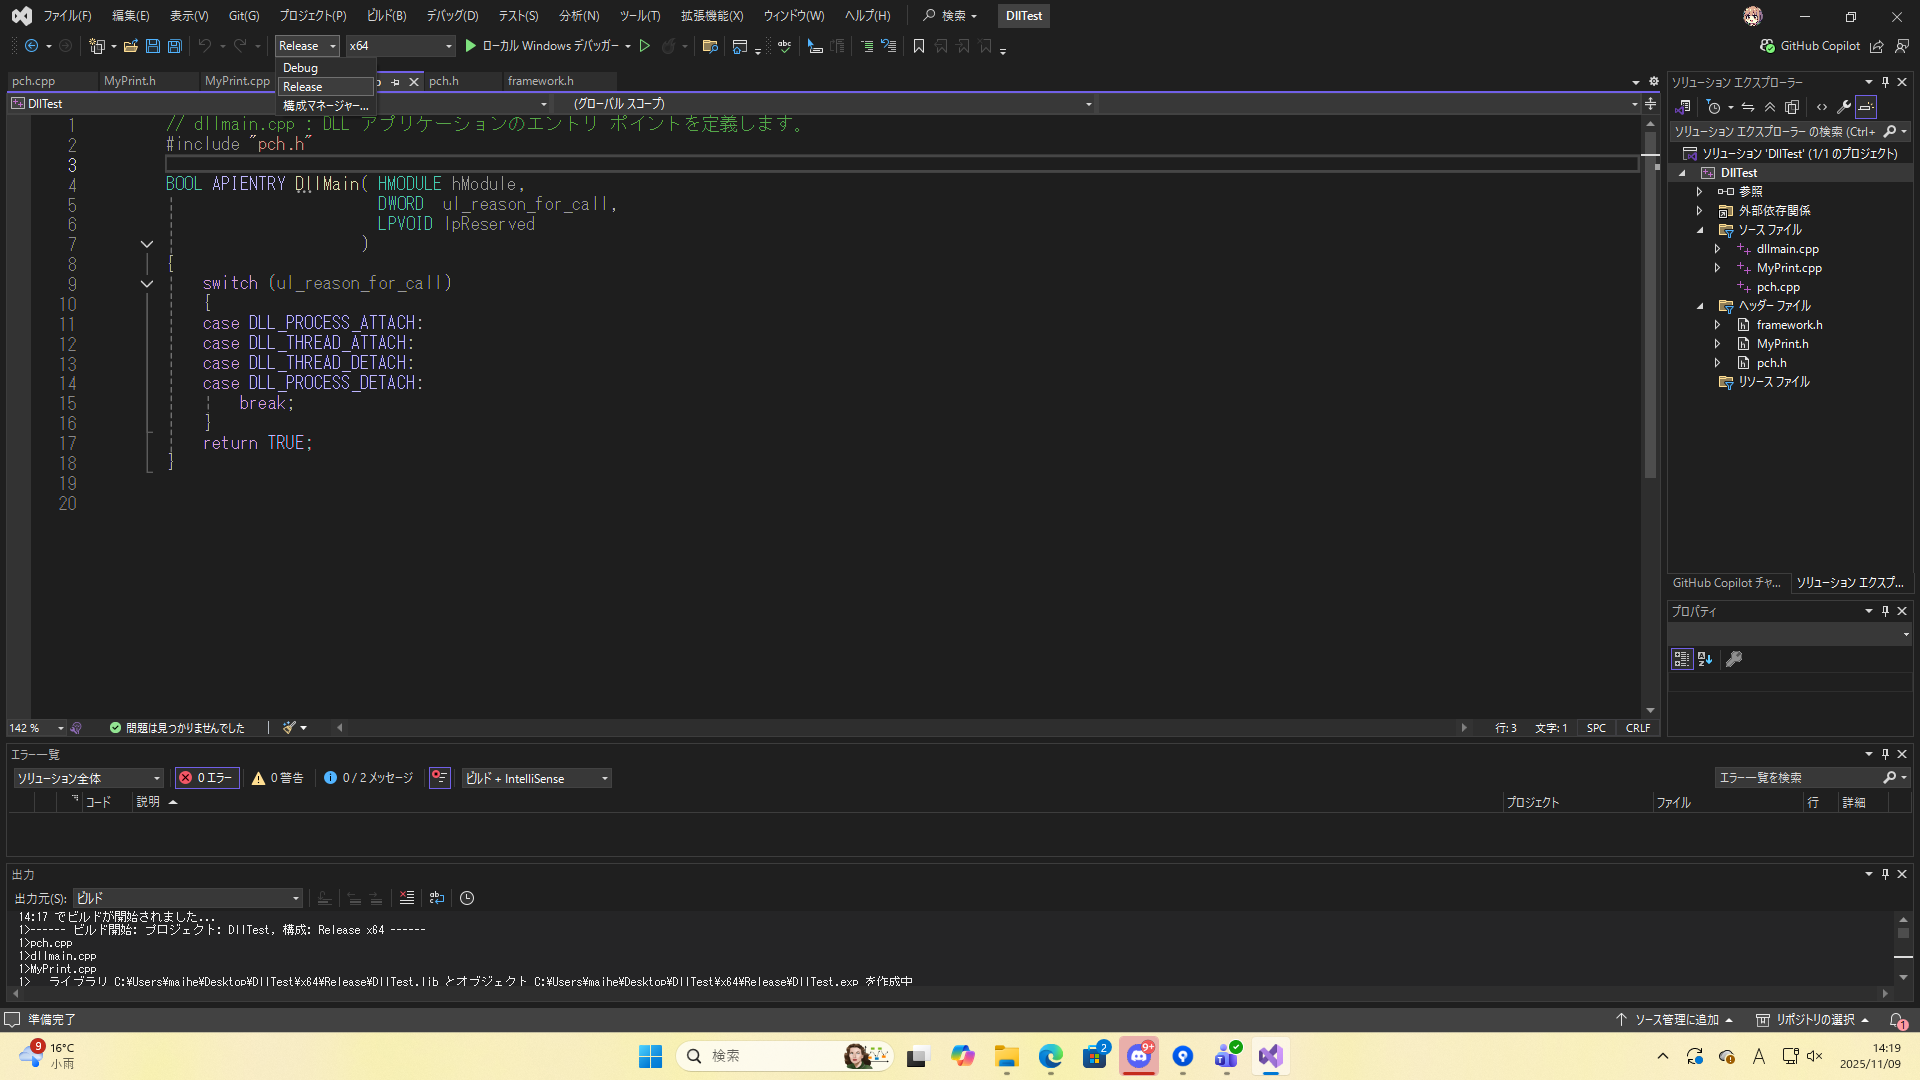This screenshot has width=1920, height=1080.
Task: Open the x64 platform dropdown
Action: [400, 46]
